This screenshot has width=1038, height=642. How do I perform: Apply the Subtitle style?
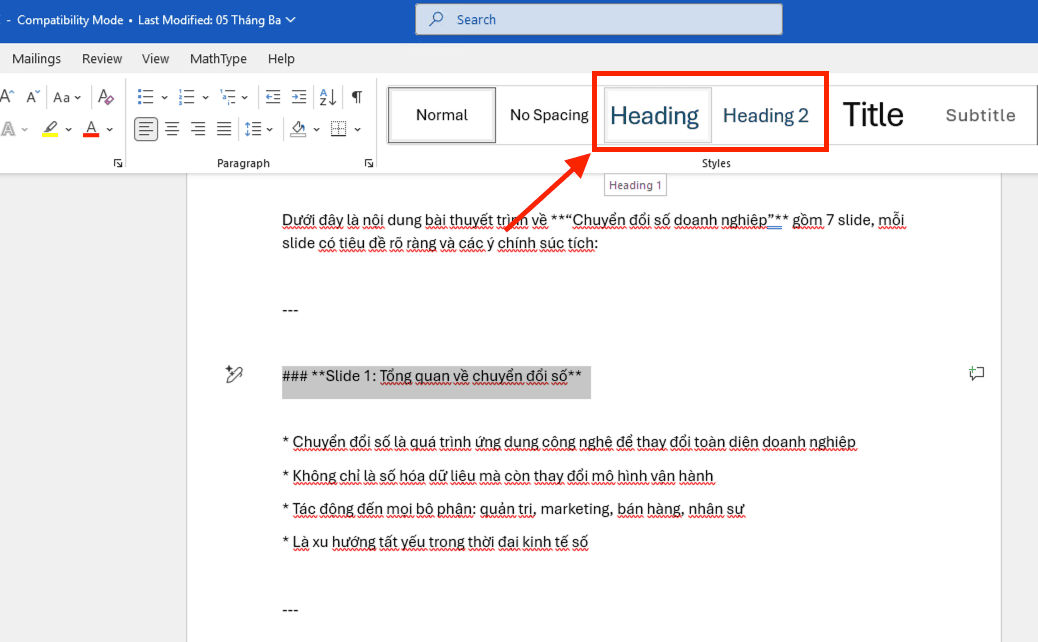980,115
